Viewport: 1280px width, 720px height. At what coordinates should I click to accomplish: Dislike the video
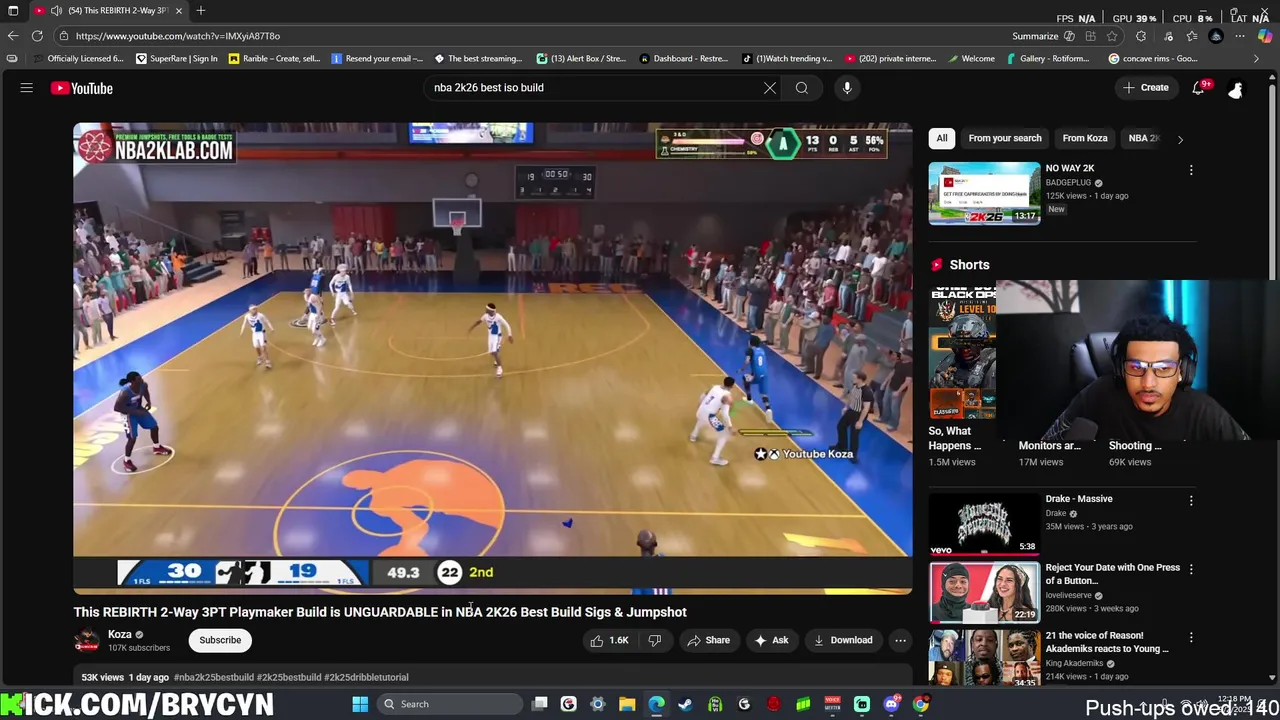[x=655, y=640]
